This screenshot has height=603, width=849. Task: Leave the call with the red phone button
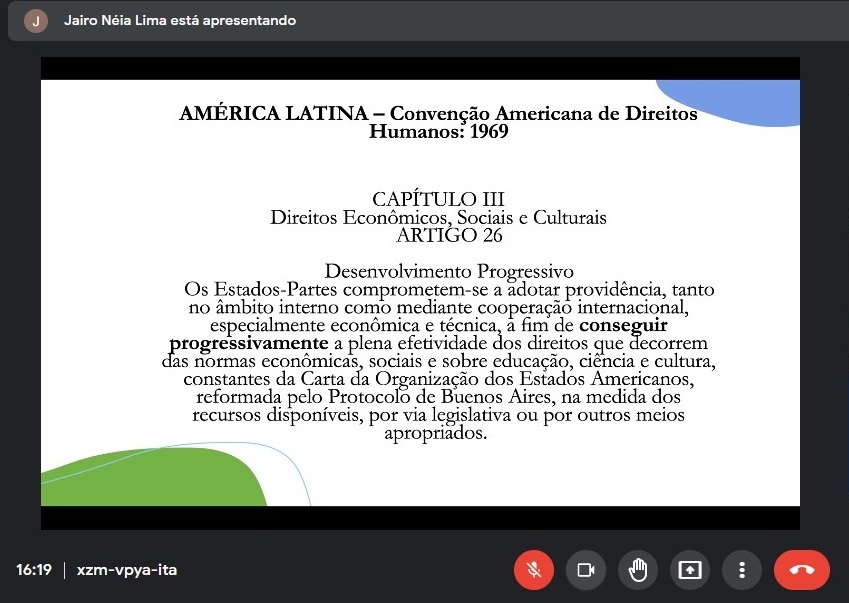[x=801, y=570]
